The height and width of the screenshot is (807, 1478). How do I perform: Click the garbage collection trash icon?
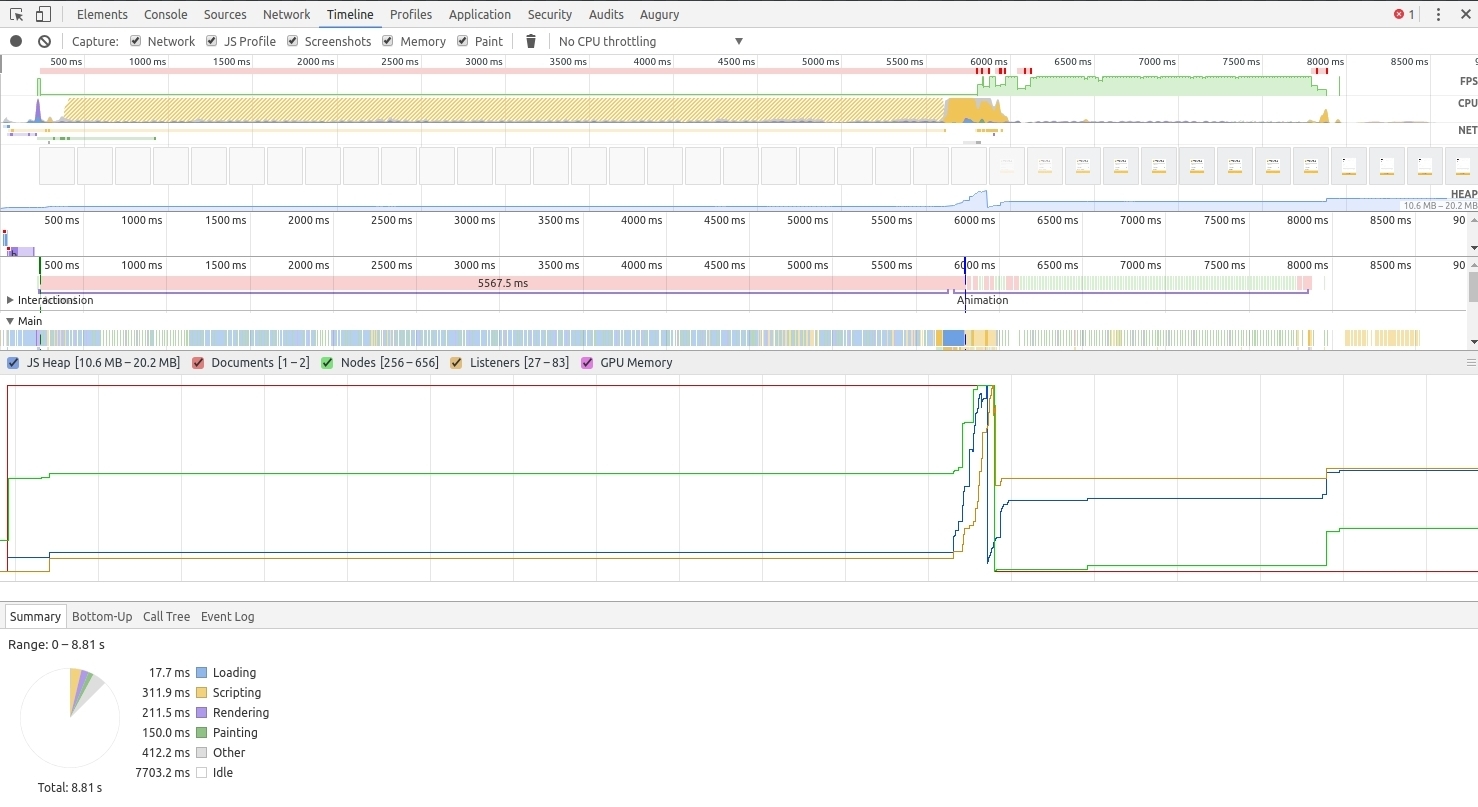[531, 41]
